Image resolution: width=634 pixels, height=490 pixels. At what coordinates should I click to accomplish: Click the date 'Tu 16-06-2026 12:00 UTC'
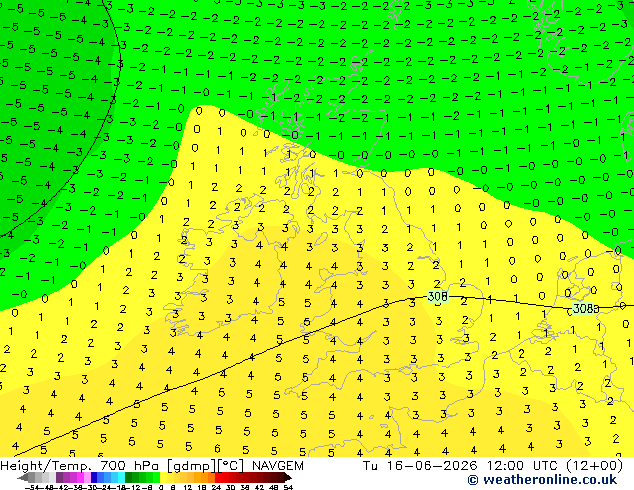point(463,466)
